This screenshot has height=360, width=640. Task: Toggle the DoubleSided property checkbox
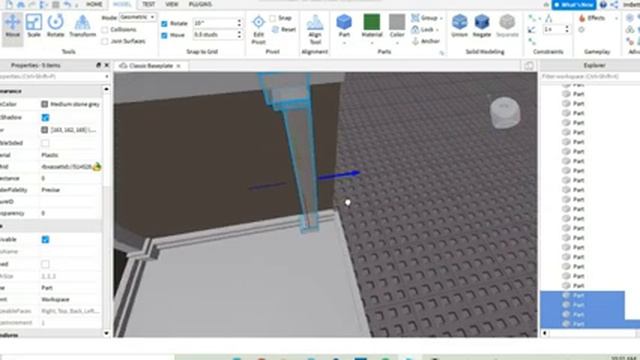pyautogui.click(x=45, y=143)
